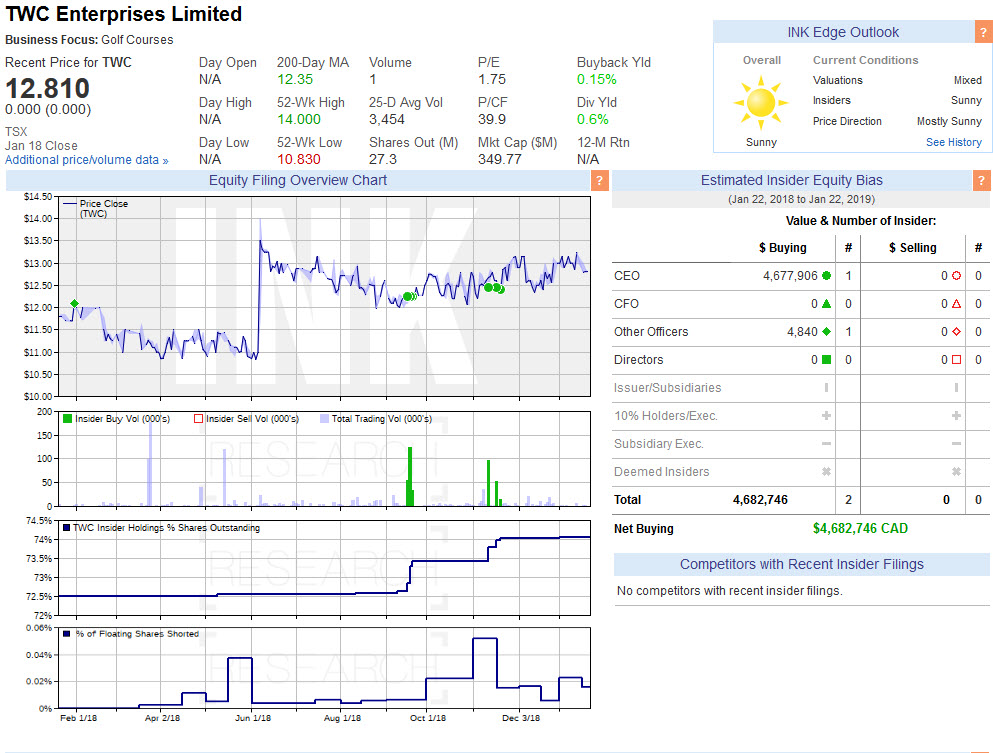993x753 pixels.
Task: Click the Issuer/Subsidiaries buying grey bar icon
Action: 826,388
